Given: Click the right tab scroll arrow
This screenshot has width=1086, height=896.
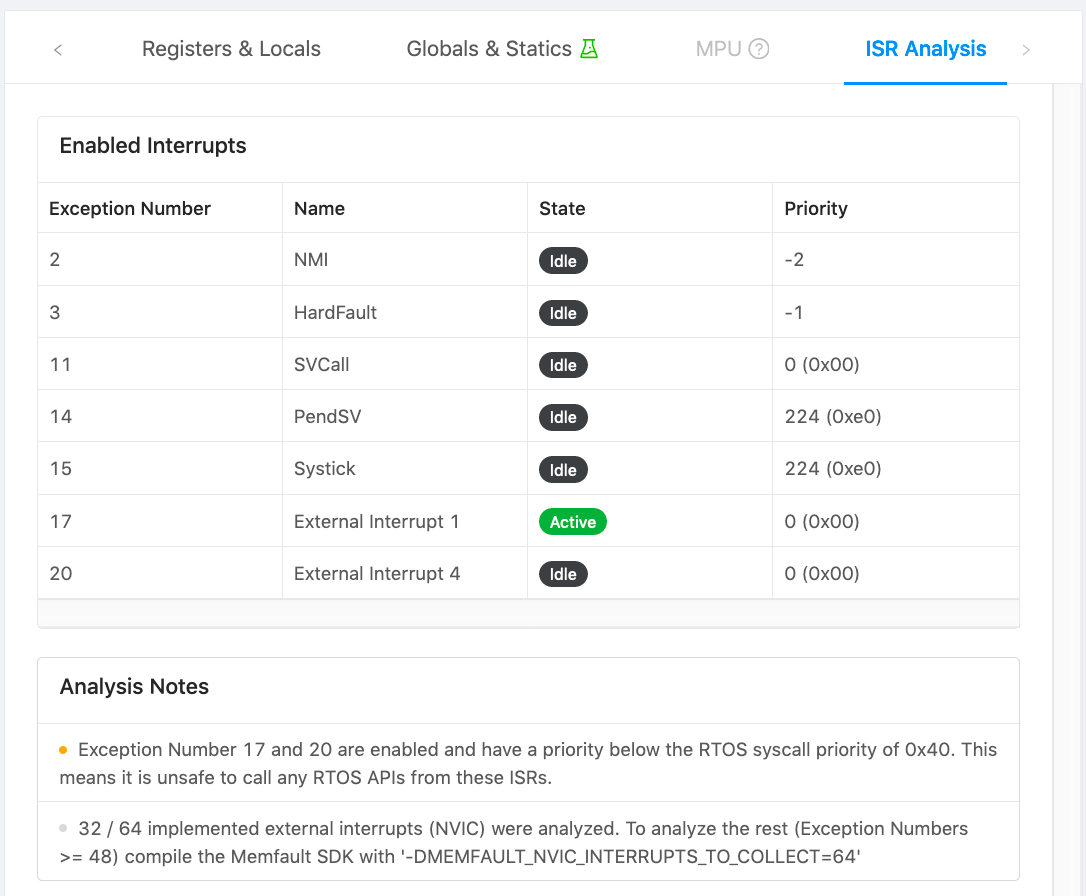Looking at the screenshot, I should pyautogui.click(x=1026, y=49).
